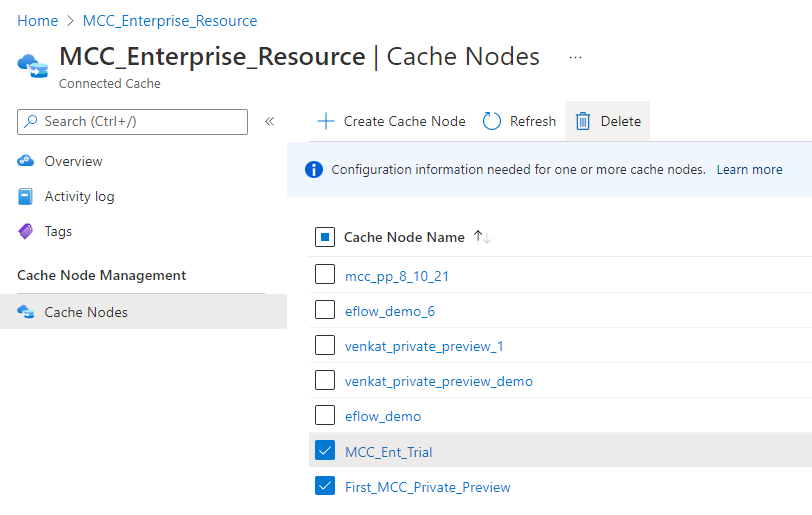
Task: Open the eflow_demo_6 cache node link
Action: coord(389,311)
